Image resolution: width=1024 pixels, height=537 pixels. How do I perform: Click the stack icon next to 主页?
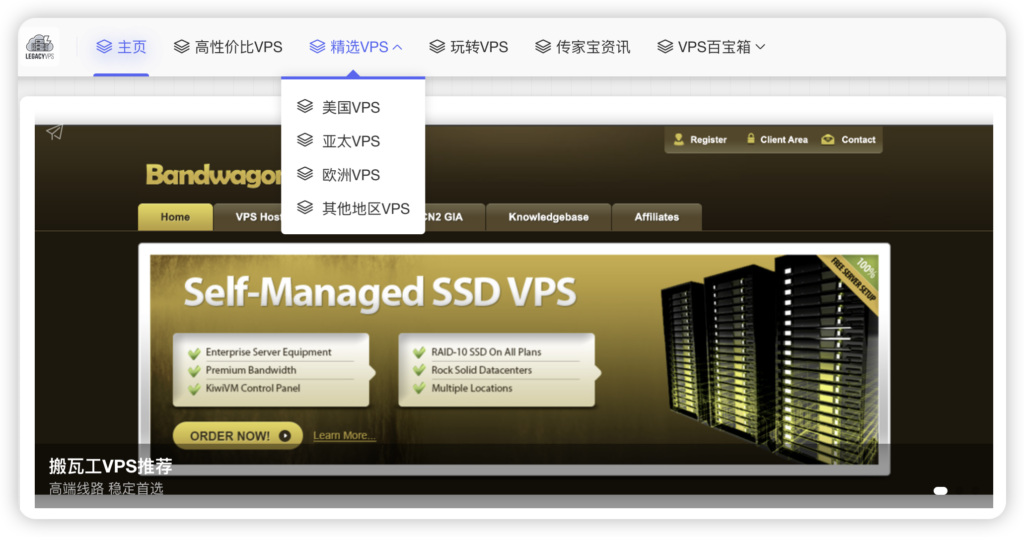104,46
